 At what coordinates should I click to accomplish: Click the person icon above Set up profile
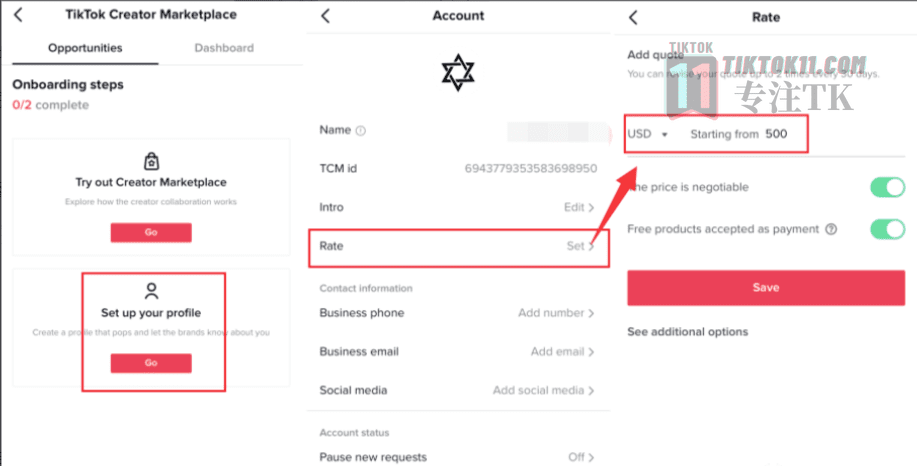pos(151,291)
